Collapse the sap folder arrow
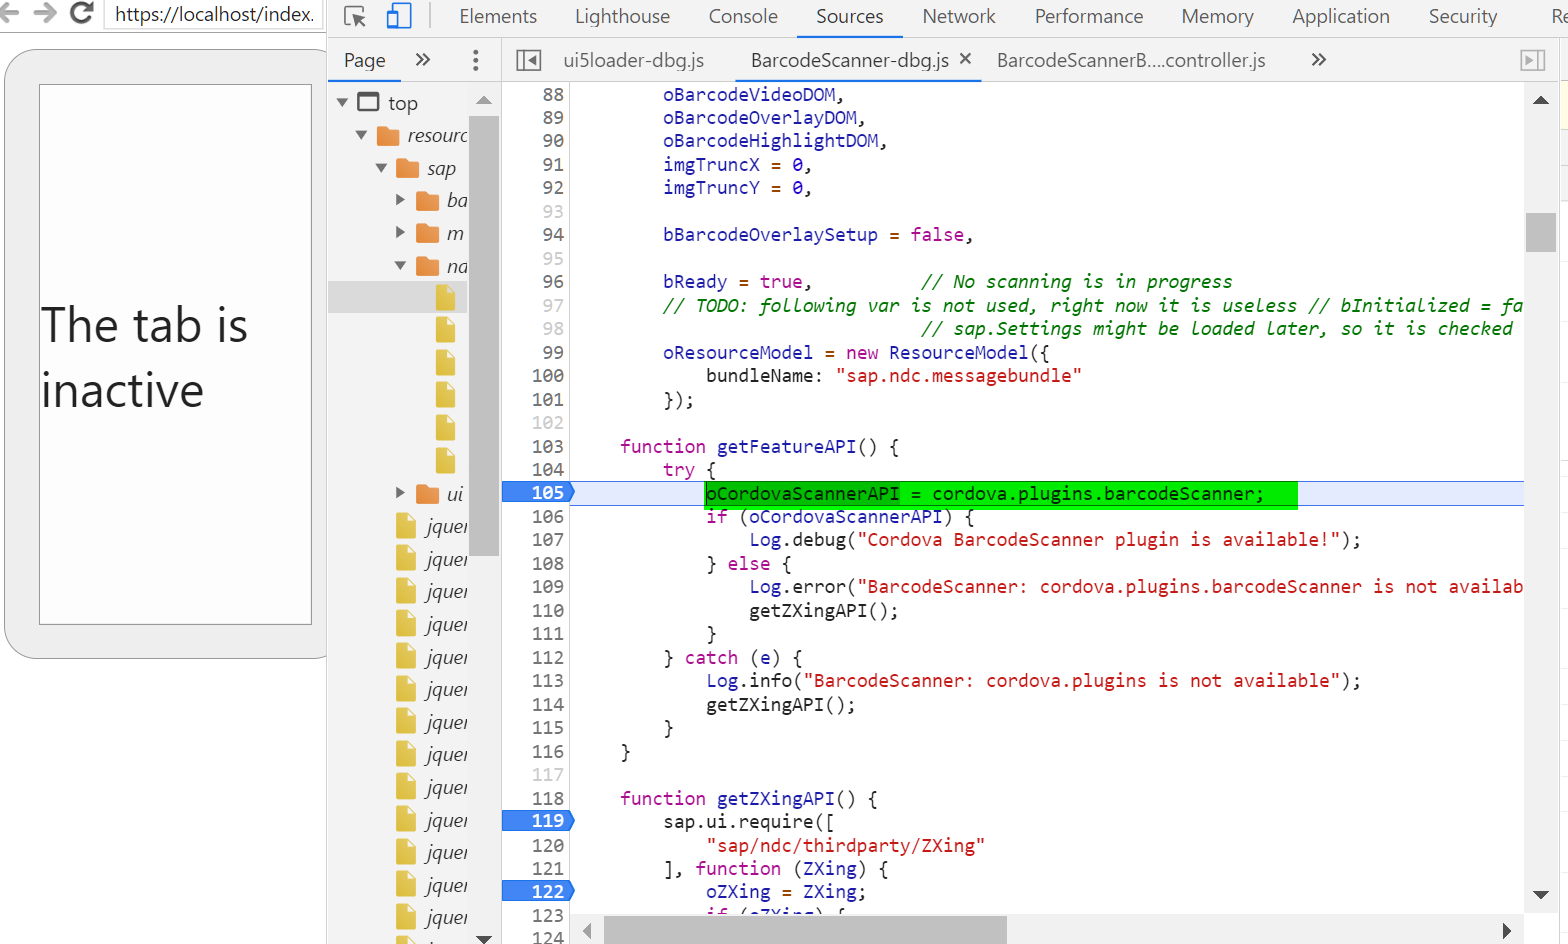Screen dimensions: 1568x944 point(381,168)
